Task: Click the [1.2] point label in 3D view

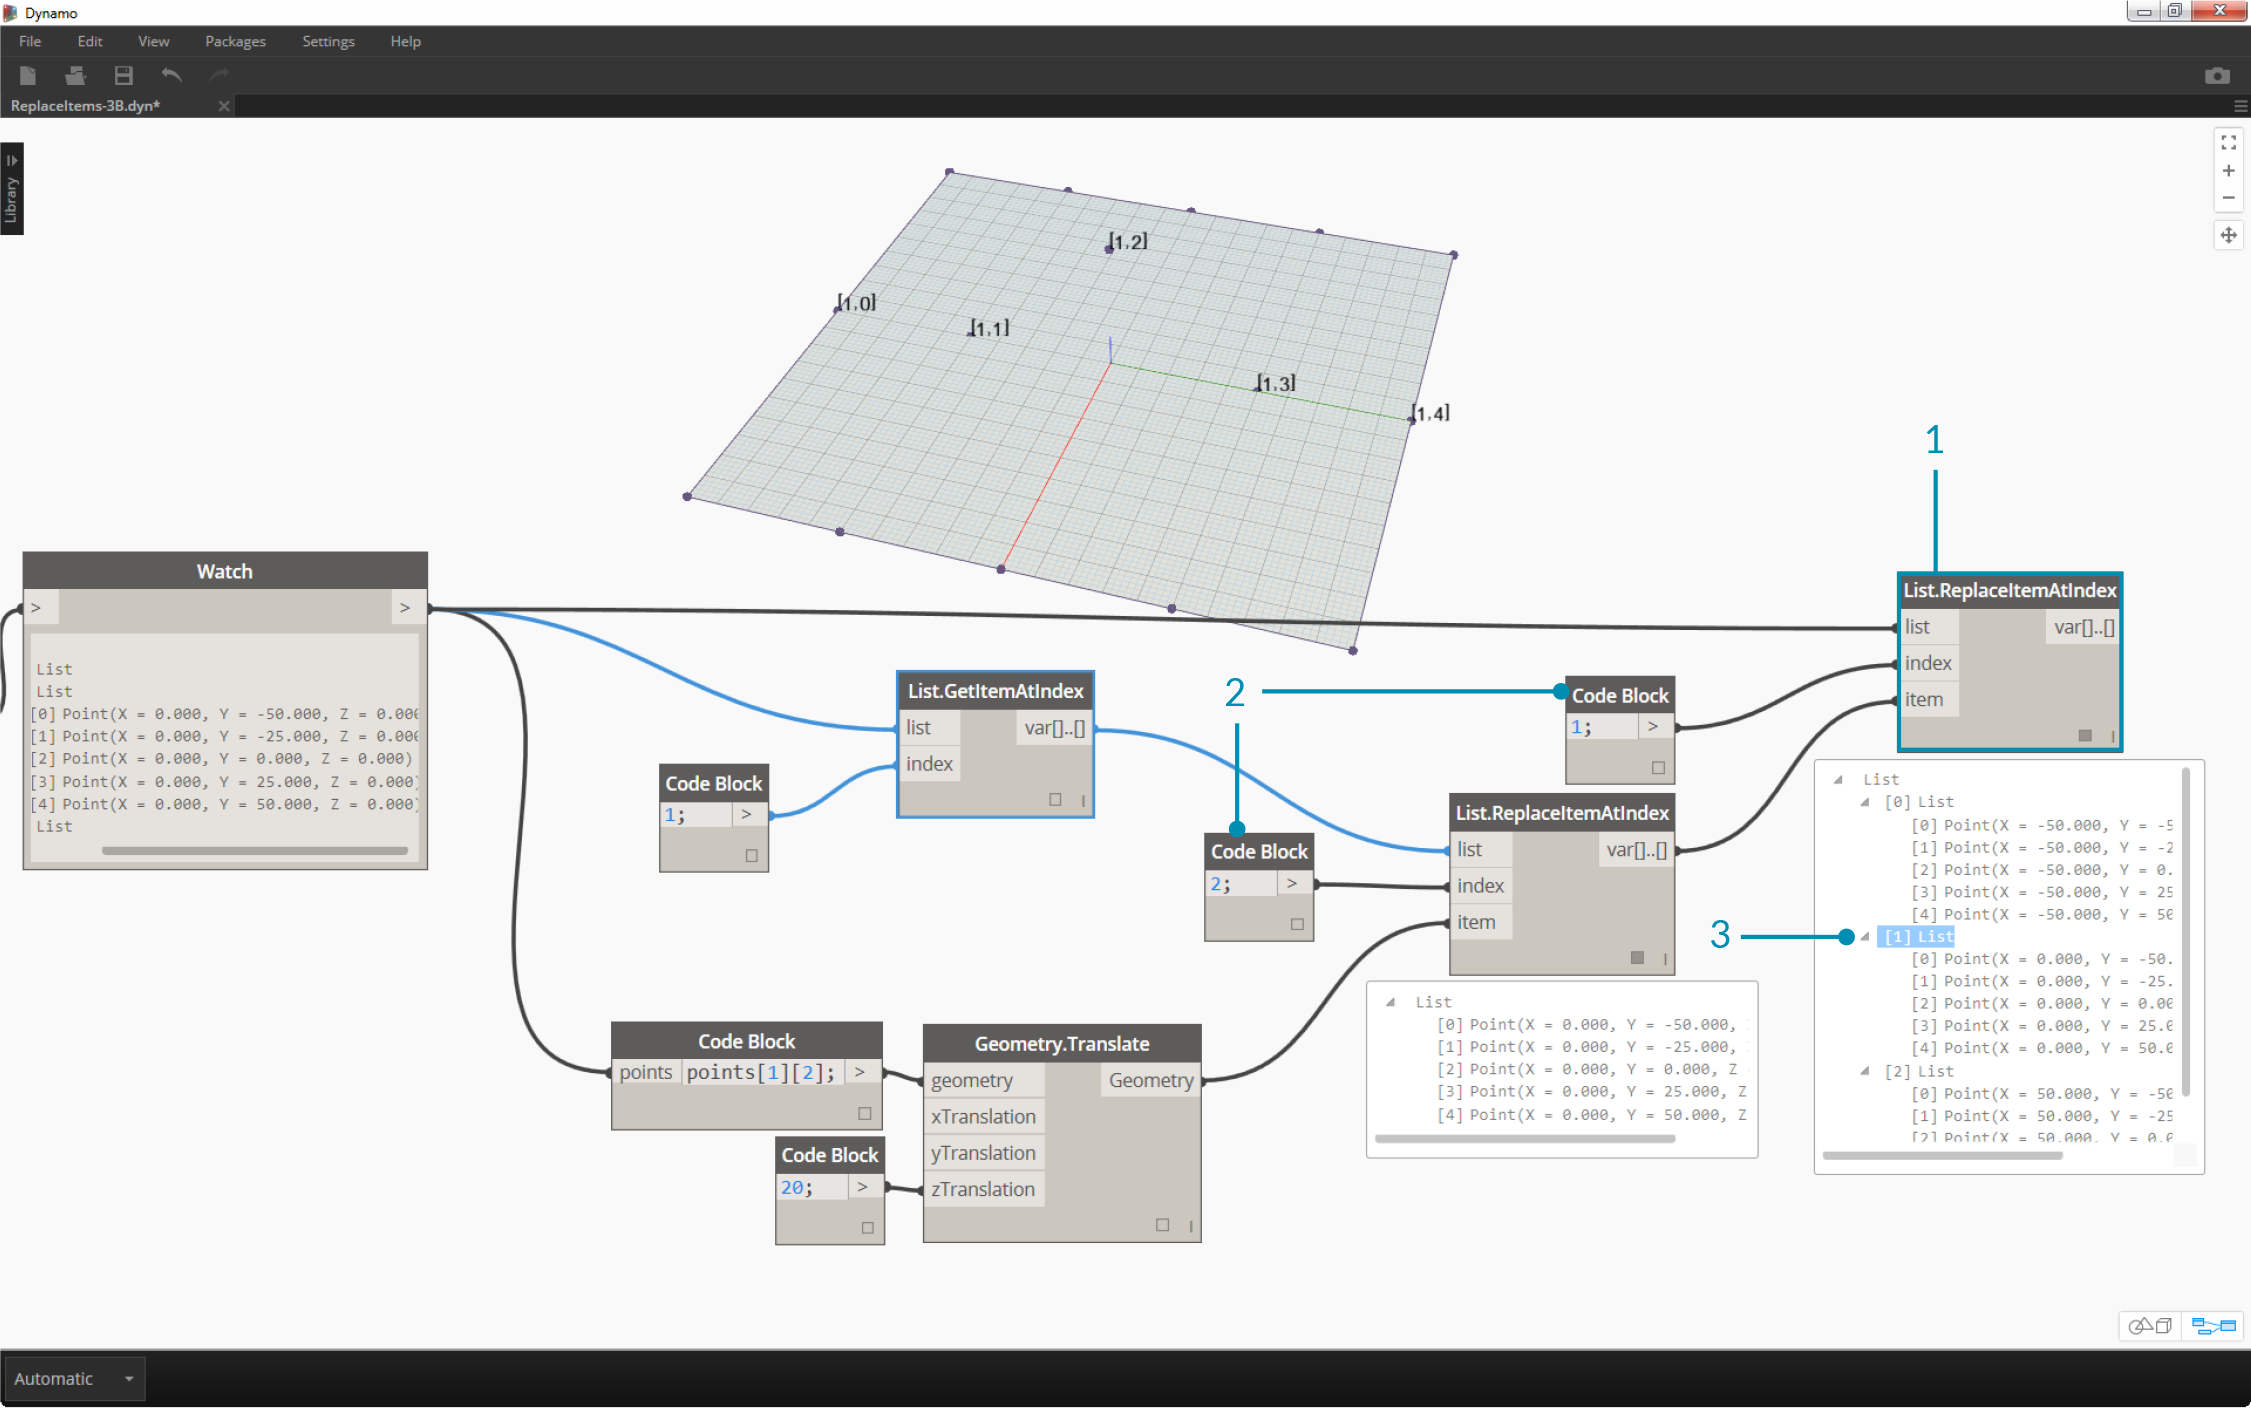Action: (x=1129, y=242)
